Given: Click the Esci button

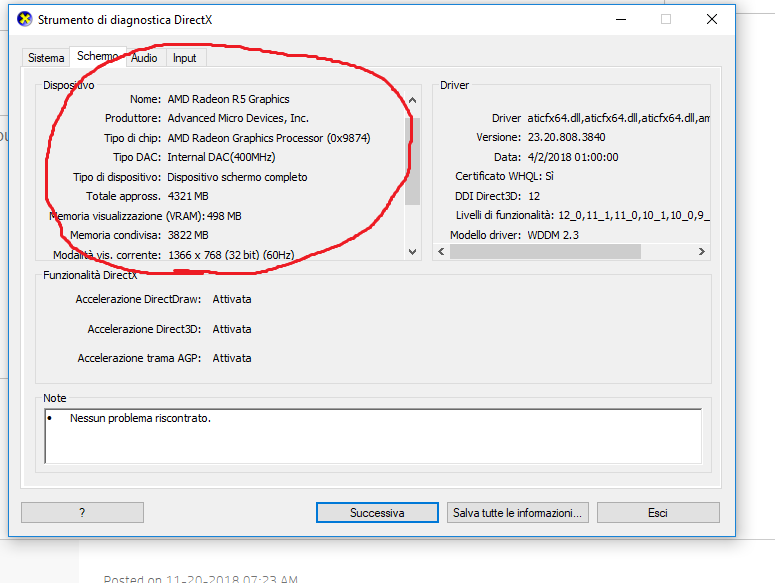Looking at the screenshot, I should point(658,513).
